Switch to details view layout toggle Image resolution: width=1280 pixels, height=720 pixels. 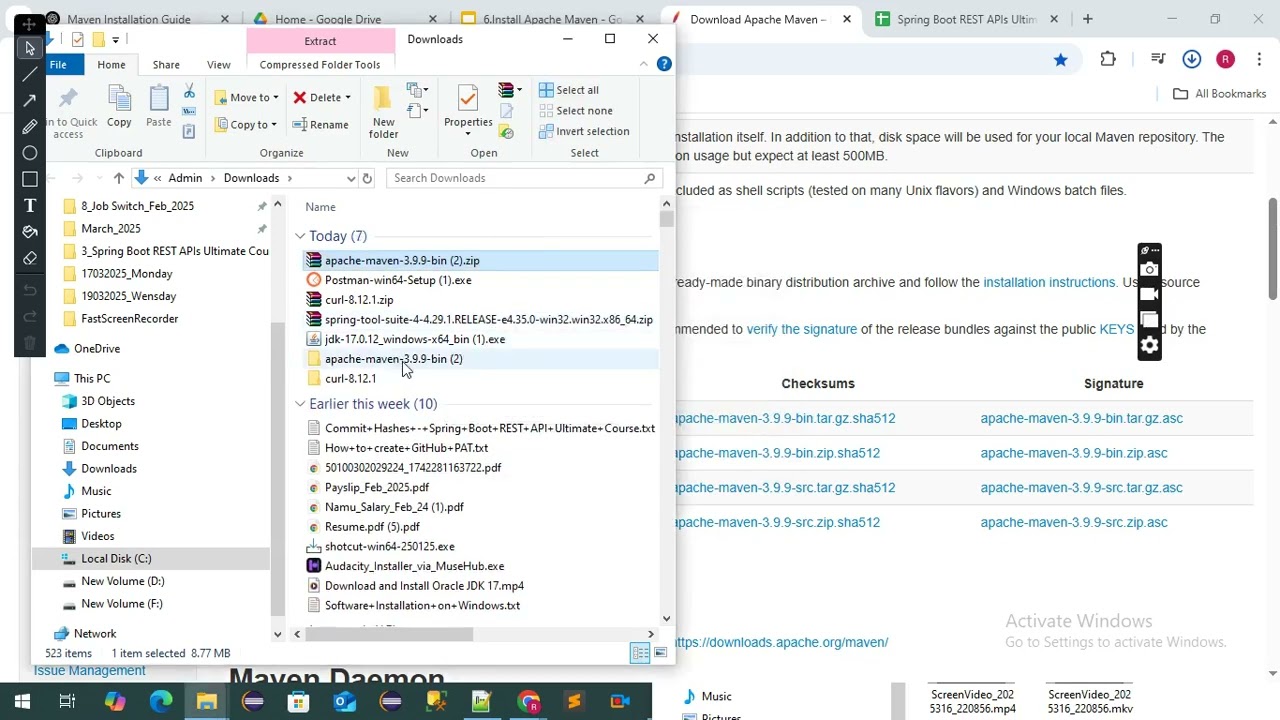tap(640, 653)
